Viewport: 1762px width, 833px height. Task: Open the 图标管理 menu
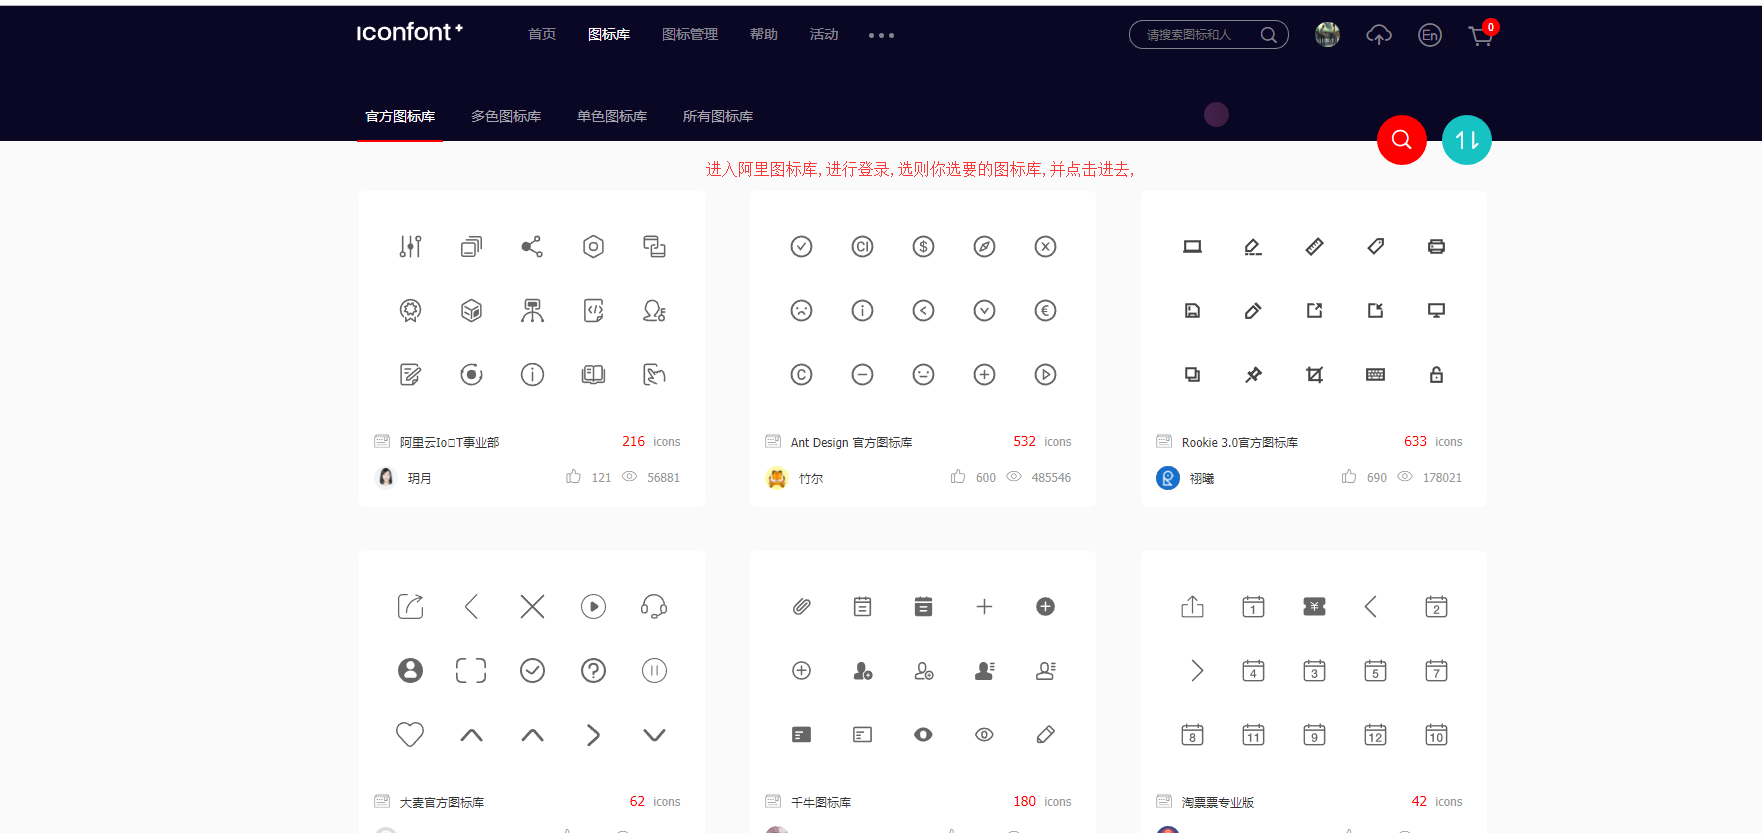[690, 34]
